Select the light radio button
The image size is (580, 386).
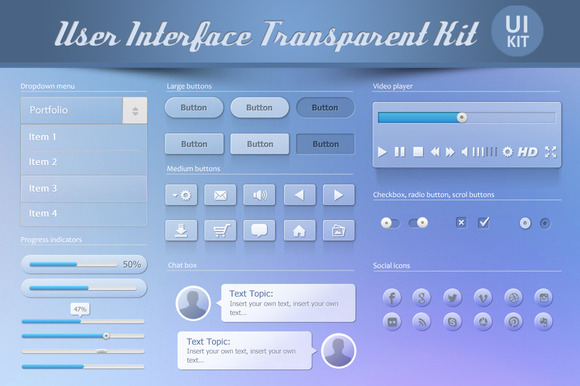click(x=525, y=223)
